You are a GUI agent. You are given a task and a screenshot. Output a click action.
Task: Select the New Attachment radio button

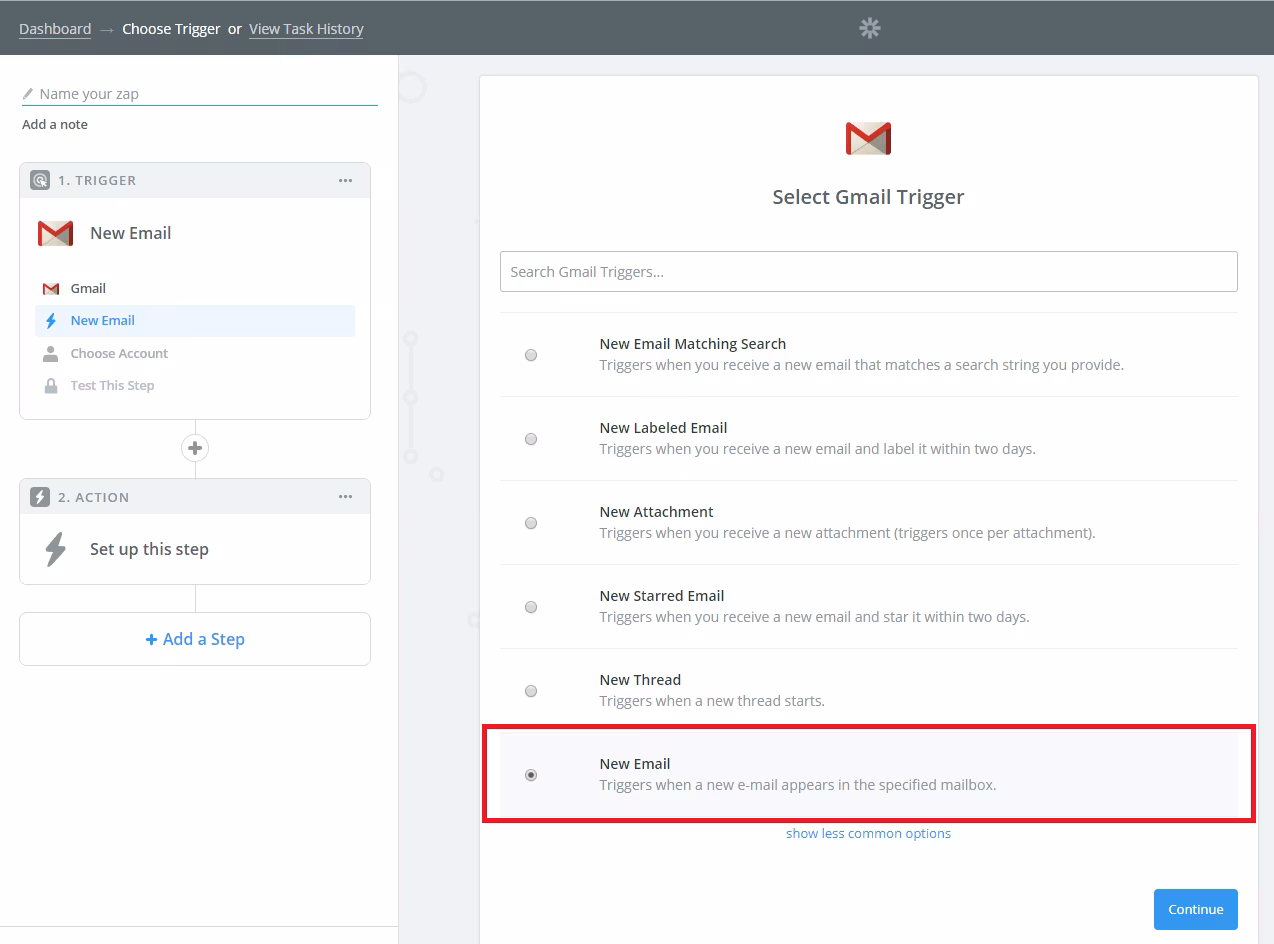click(531, 523)
